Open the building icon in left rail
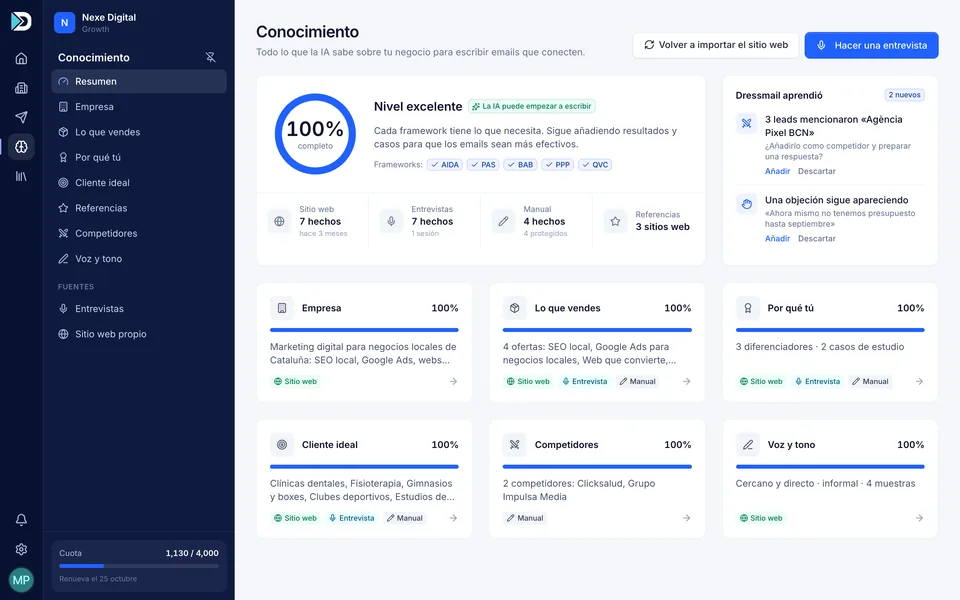The height and width of the screenshot is (600, 960). tap(21, 88)
